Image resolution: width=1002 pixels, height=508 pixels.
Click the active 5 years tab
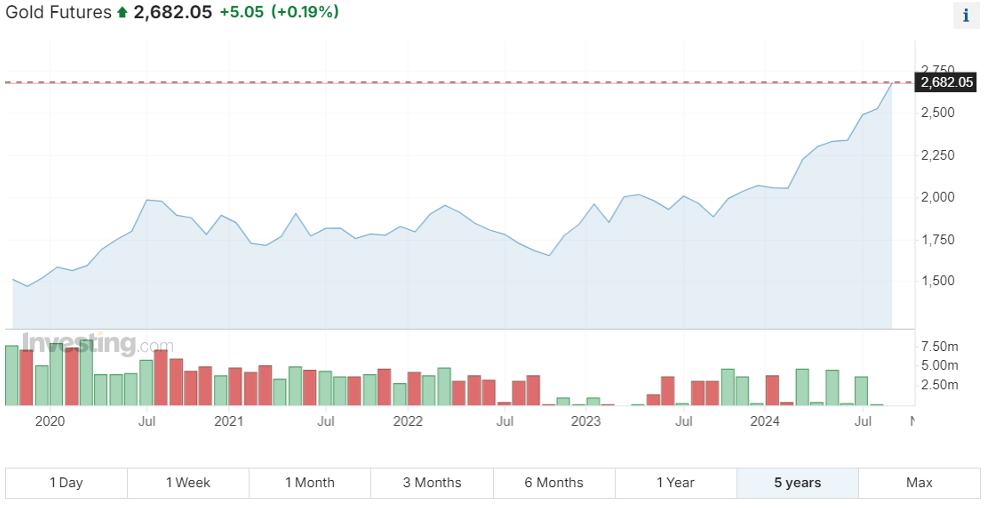[797, 483]
